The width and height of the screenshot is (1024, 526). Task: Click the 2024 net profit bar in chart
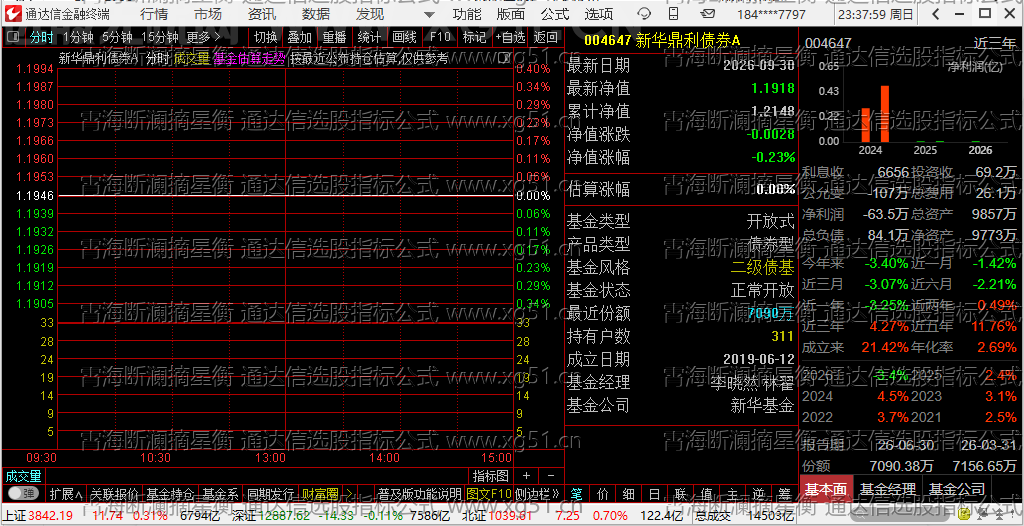[865, 125]
